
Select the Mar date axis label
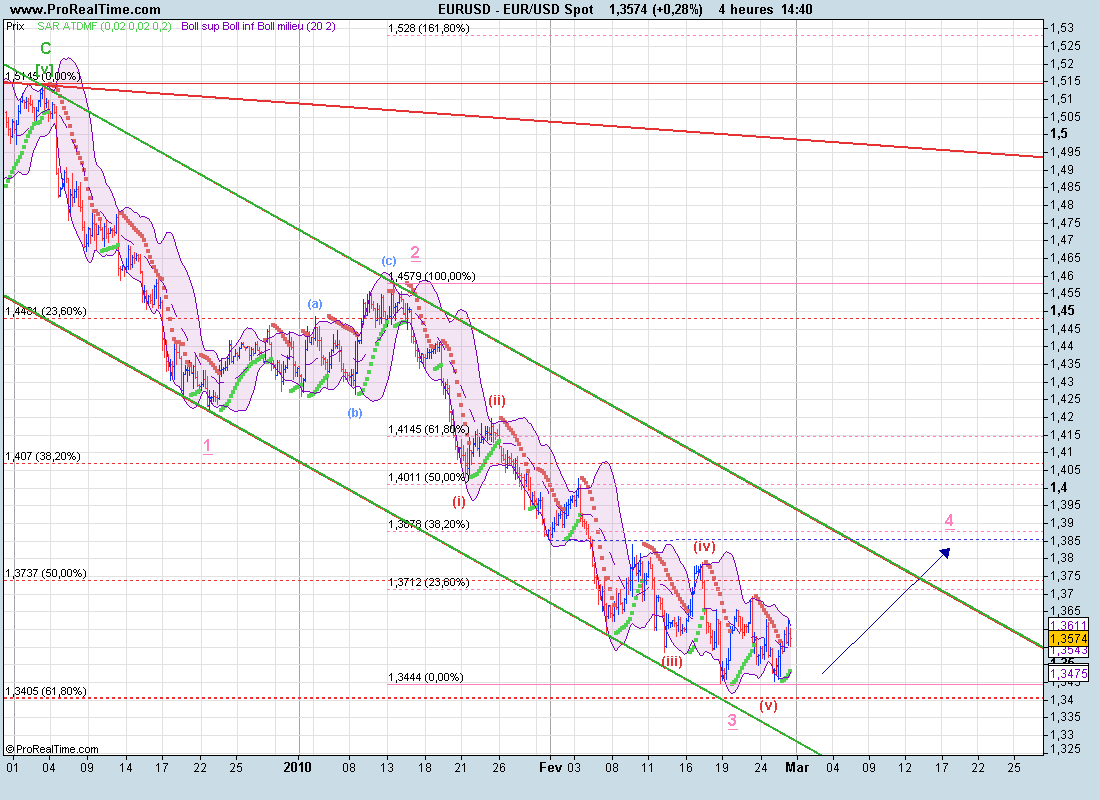pos(797,768)
